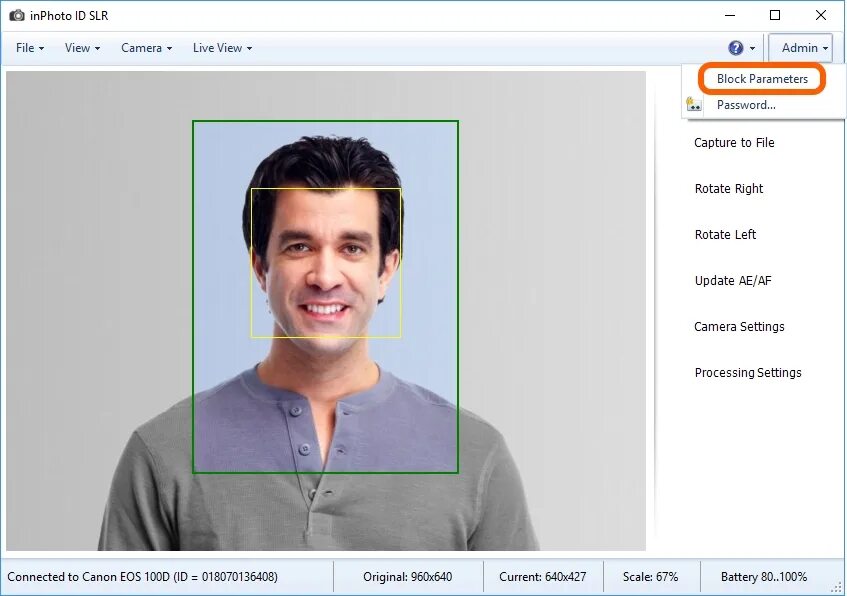The height and width of the screenshot is (596, 847).
Task: Choose Password... in the Admin menu
Action: point(746,105)
